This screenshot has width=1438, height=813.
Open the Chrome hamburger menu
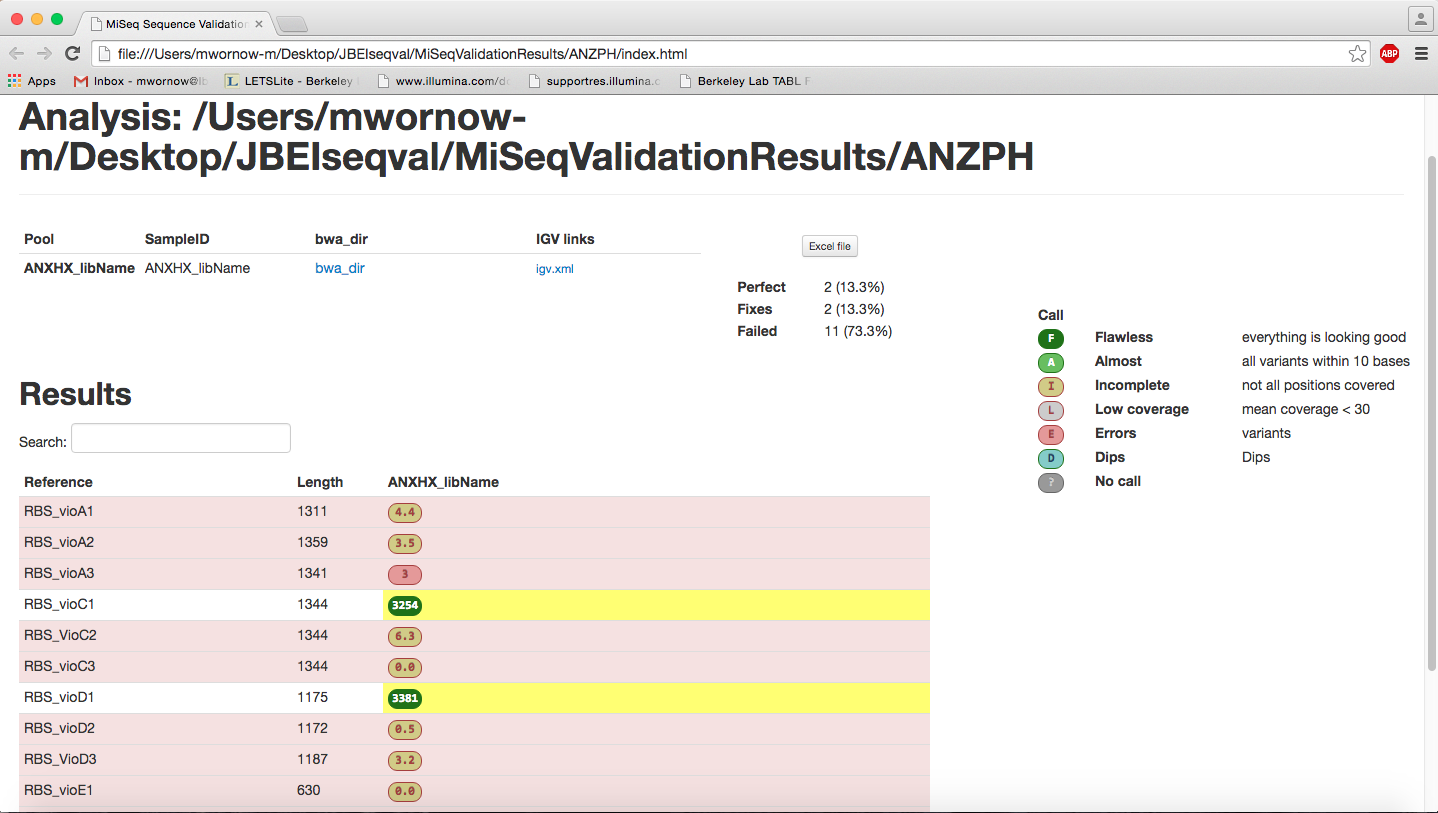(1421, 54)
